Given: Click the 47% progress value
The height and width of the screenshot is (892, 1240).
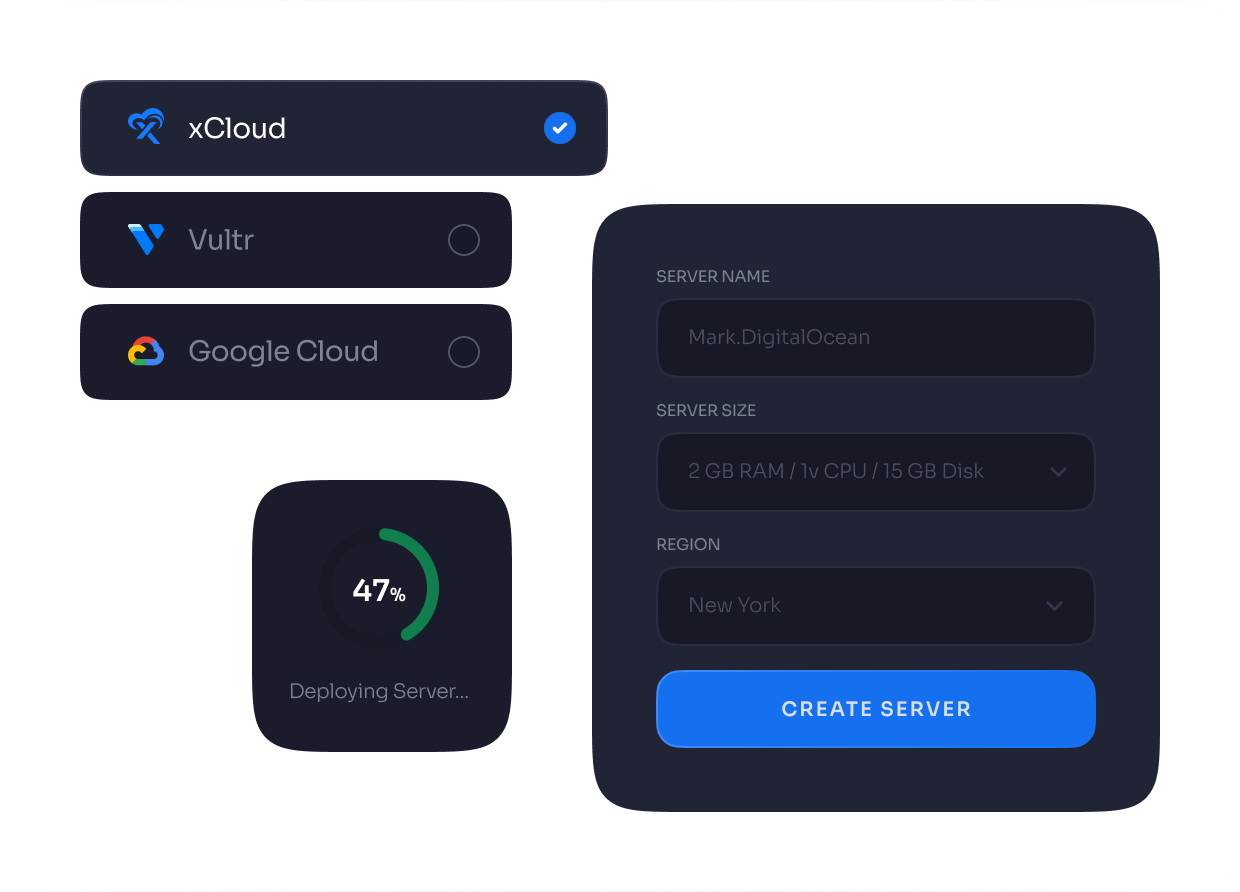Looking at the screenshot, I should [x=379, y=591].
